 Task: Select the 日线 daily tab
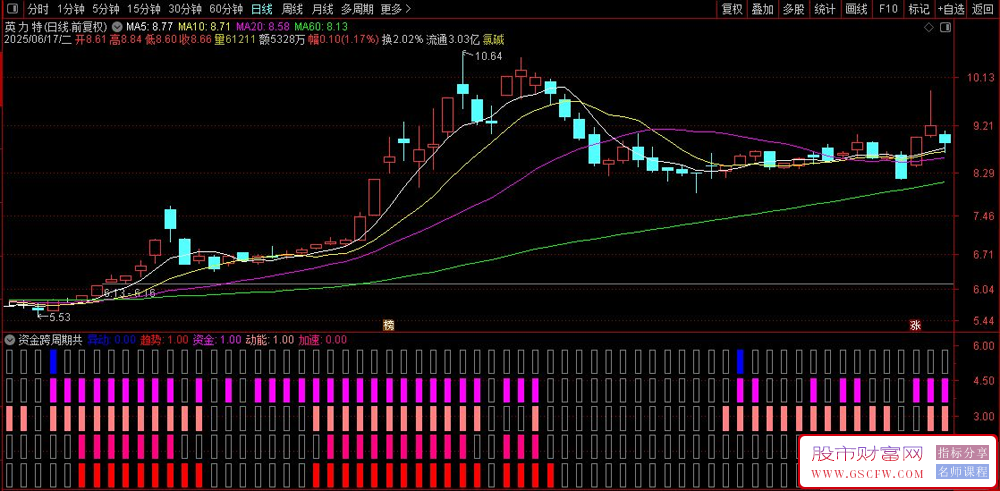(261, 9)
